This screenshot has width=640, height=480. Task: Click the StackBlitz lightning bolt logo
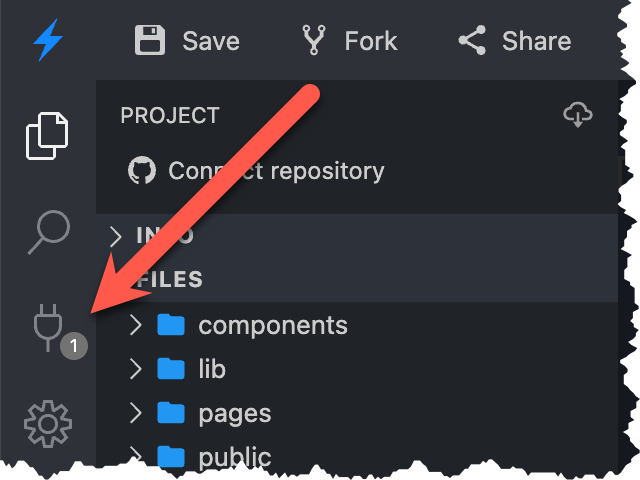coord(48,40)
